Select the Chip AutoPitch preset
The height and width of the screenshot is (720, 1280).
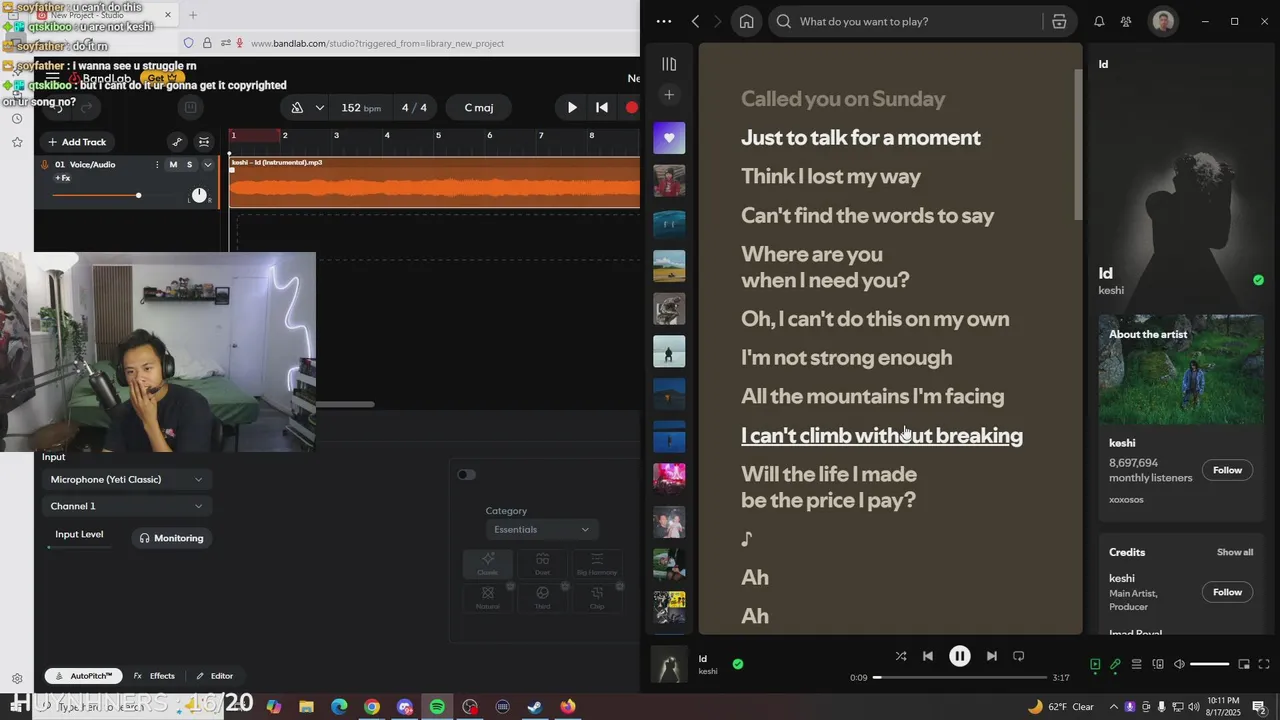(x=597, y=598)
